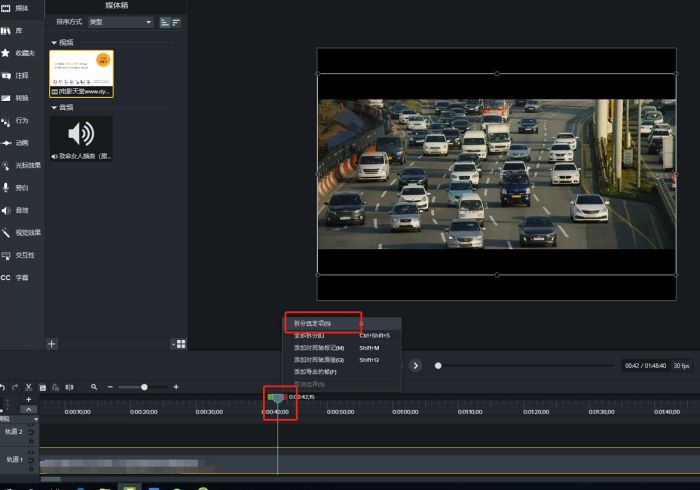700x490 pixels.
Task: Click the Cut scissors icon
Action: pos(29,387)
